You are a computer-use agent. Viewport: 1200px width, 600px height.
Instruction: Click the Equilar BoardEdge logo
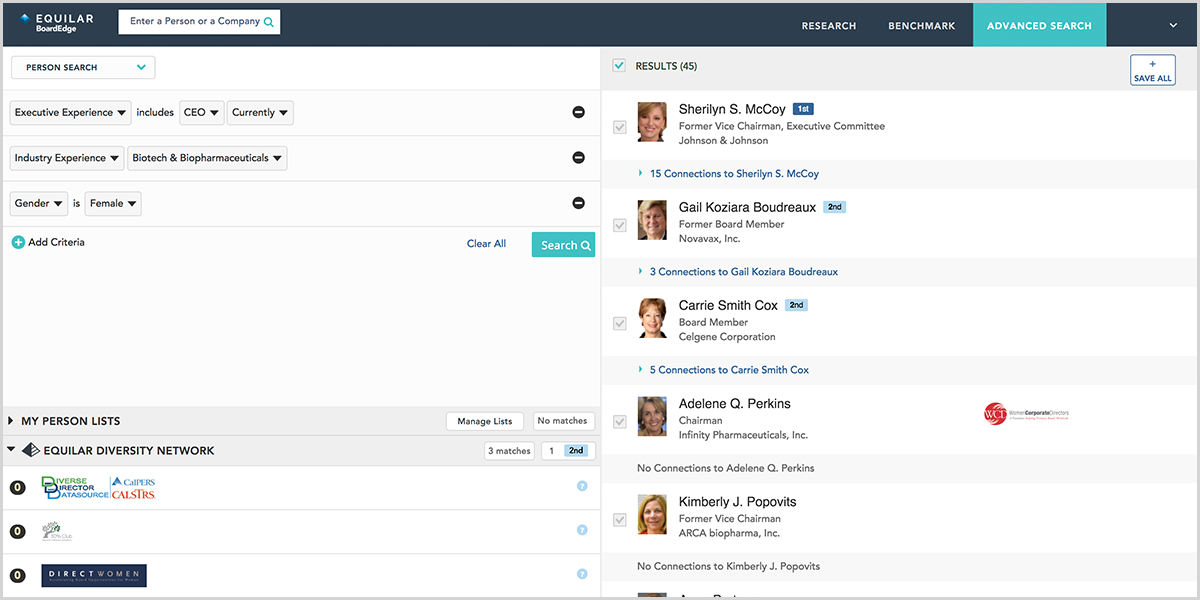point(59,22)
